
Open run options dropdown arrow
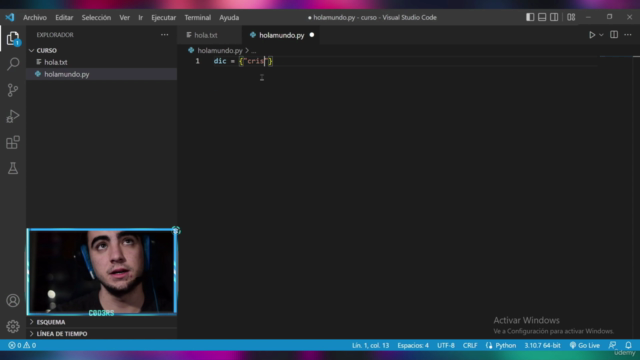601,35
